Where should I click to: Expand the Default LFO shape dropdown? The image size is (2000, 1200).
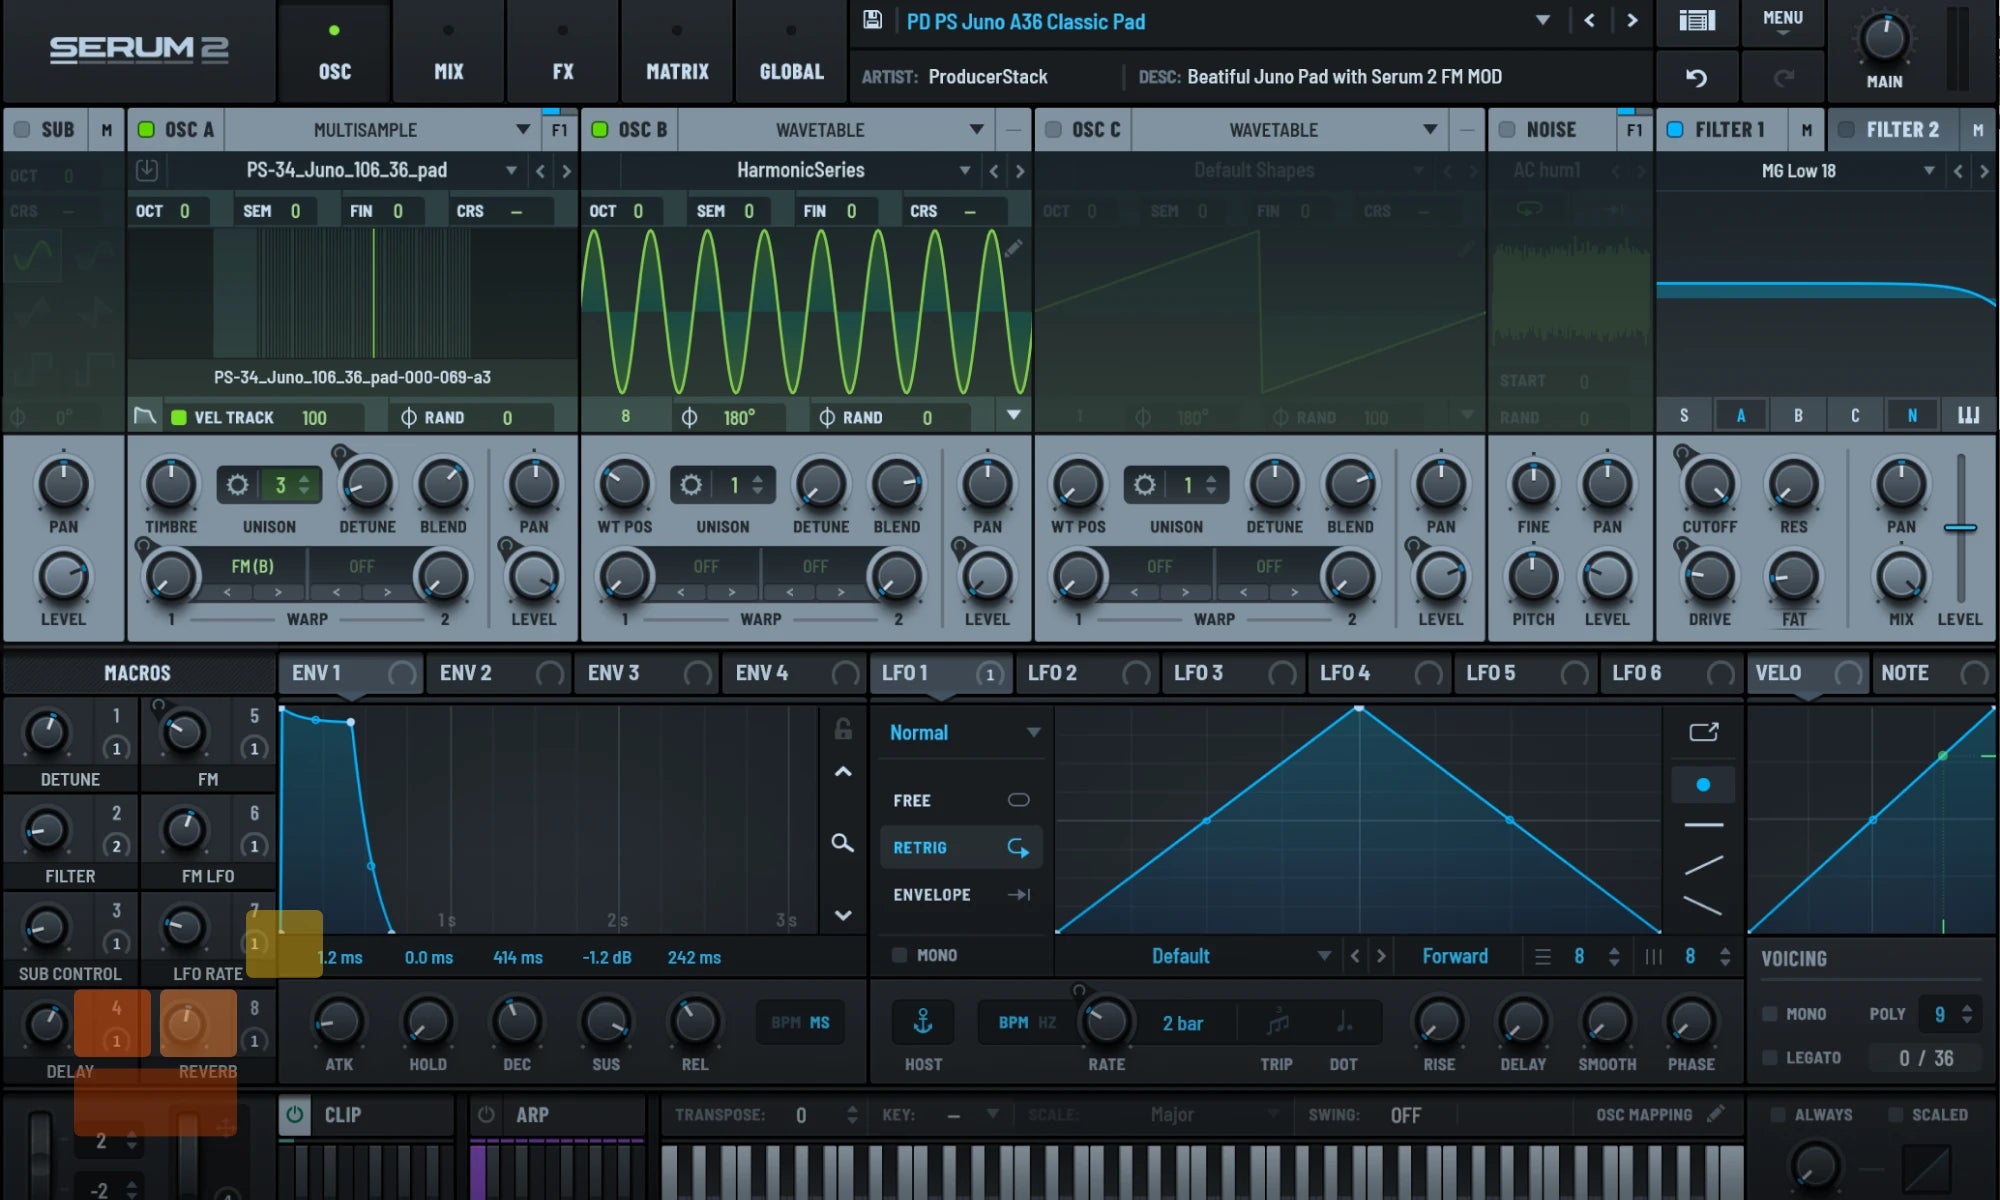(1325, 955)
